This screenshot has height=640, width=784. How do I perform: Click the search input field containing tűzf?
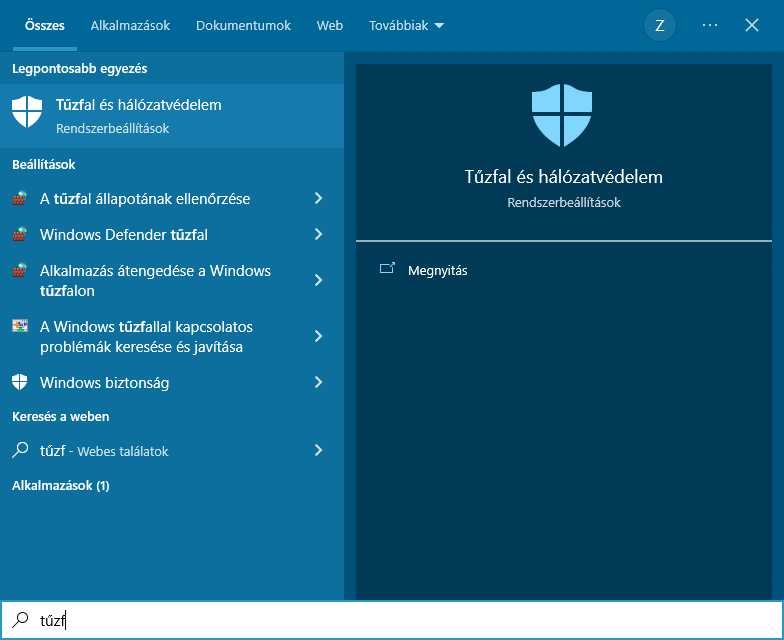(x=392, y=620)
